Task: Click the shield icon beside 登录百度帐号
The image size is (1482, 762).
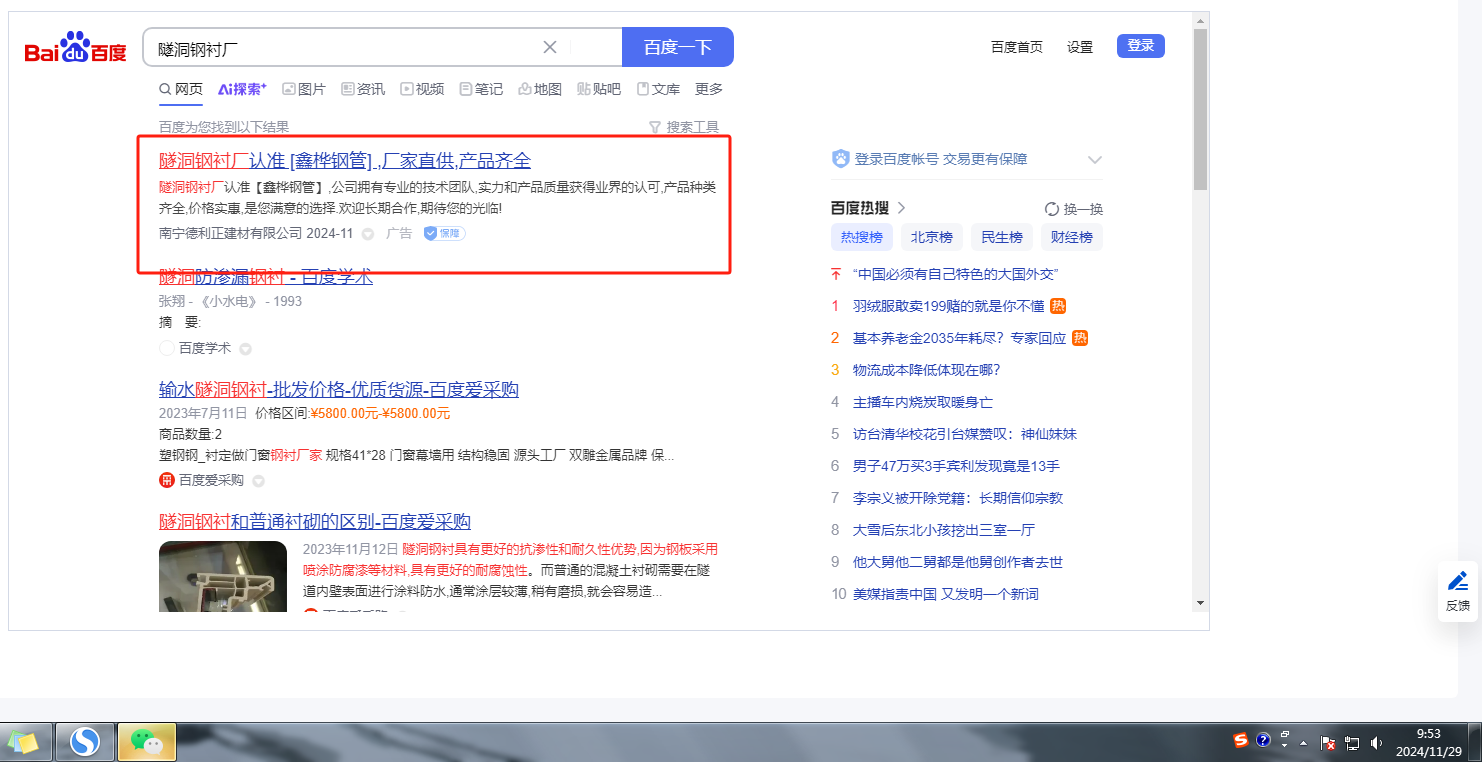Action: tap(841, 159)
